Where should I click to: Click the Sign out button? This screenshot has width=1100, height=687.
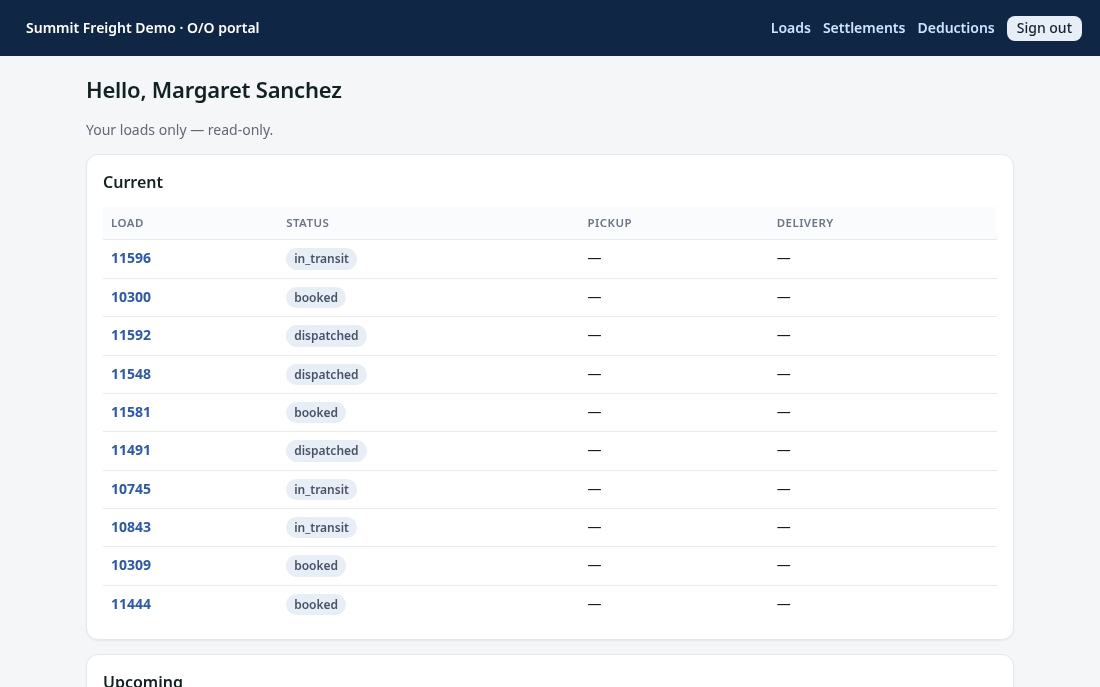(x=1044, y=28)
